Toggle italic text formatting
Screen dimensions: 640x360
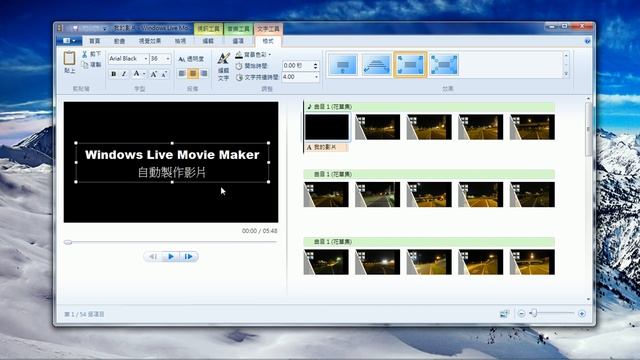124,74
